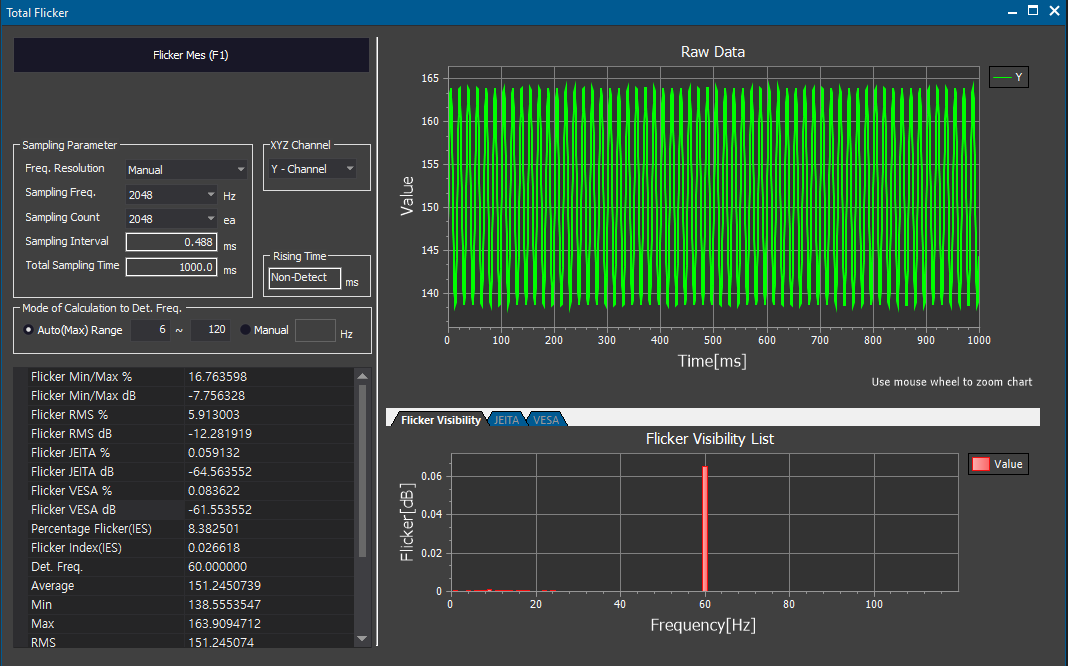This screenshot has height=666, width=1068.
Task: Select the Flicker Visibility tab
Action: 437,419
